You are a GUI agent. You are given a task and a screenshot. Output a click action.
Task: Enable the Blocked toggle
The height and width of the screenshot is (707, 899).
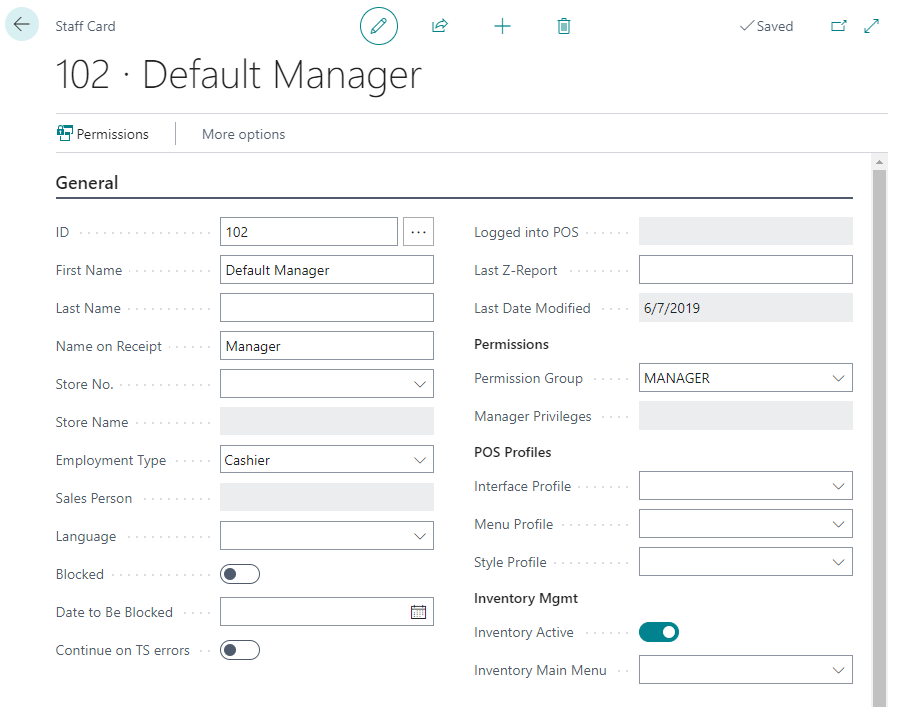point(239,574)
